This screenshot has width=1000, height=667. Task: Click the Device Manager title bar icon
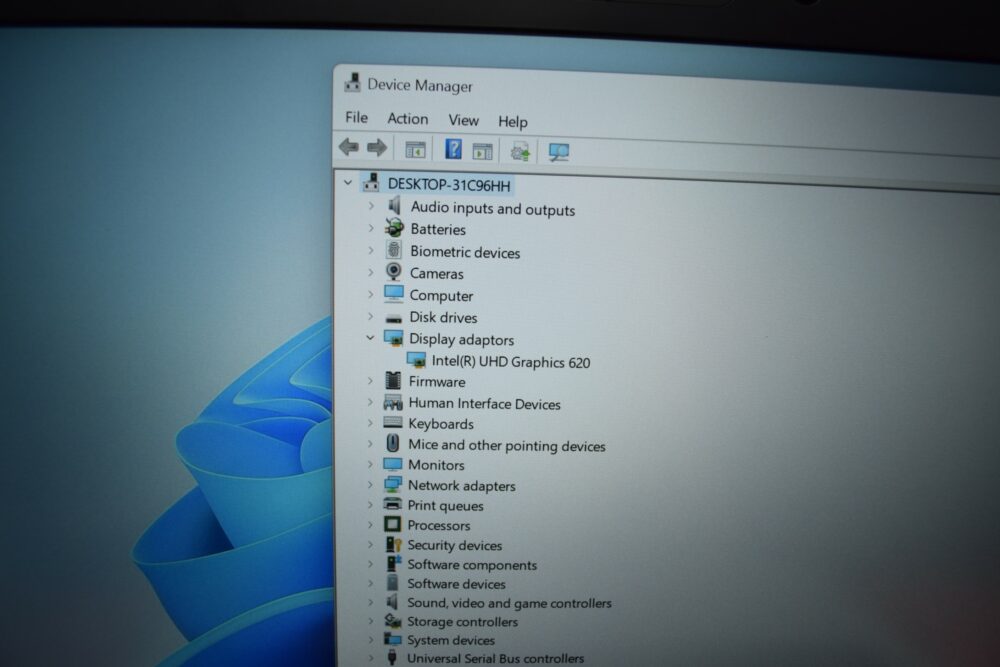point(352,83)
